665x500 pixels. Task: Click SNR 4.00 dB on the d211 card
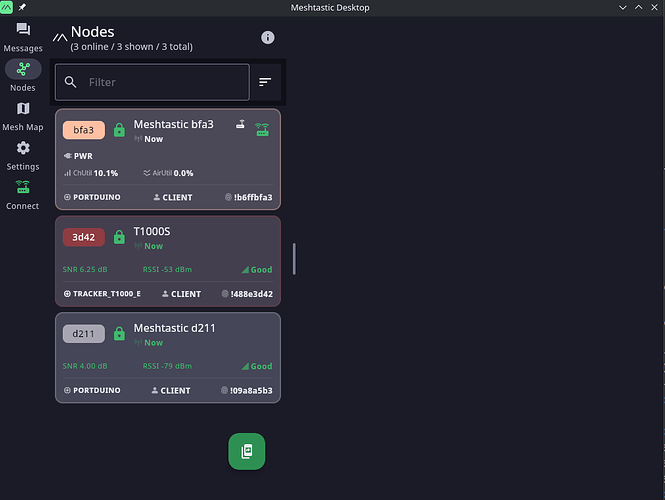85,366
